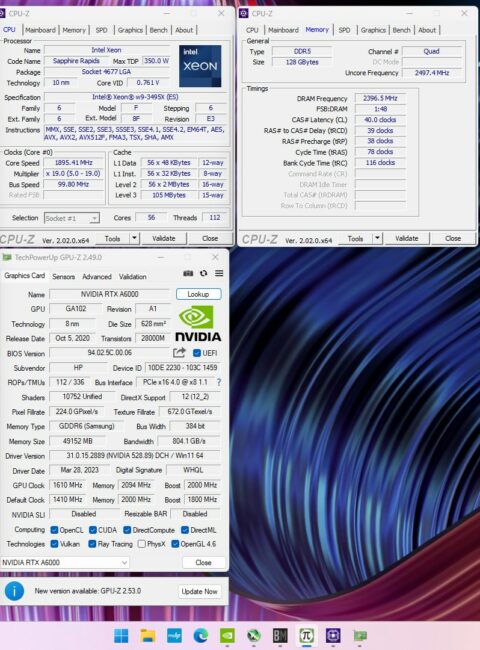Toggle the DirectML checkbox

[185, 530]
